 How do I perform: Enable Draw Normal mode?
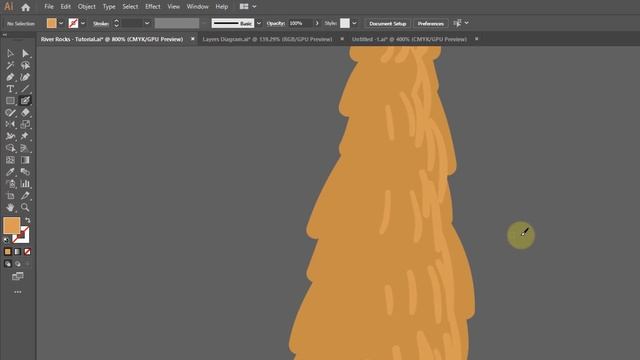pyautogui.click(x=8, y=264)
